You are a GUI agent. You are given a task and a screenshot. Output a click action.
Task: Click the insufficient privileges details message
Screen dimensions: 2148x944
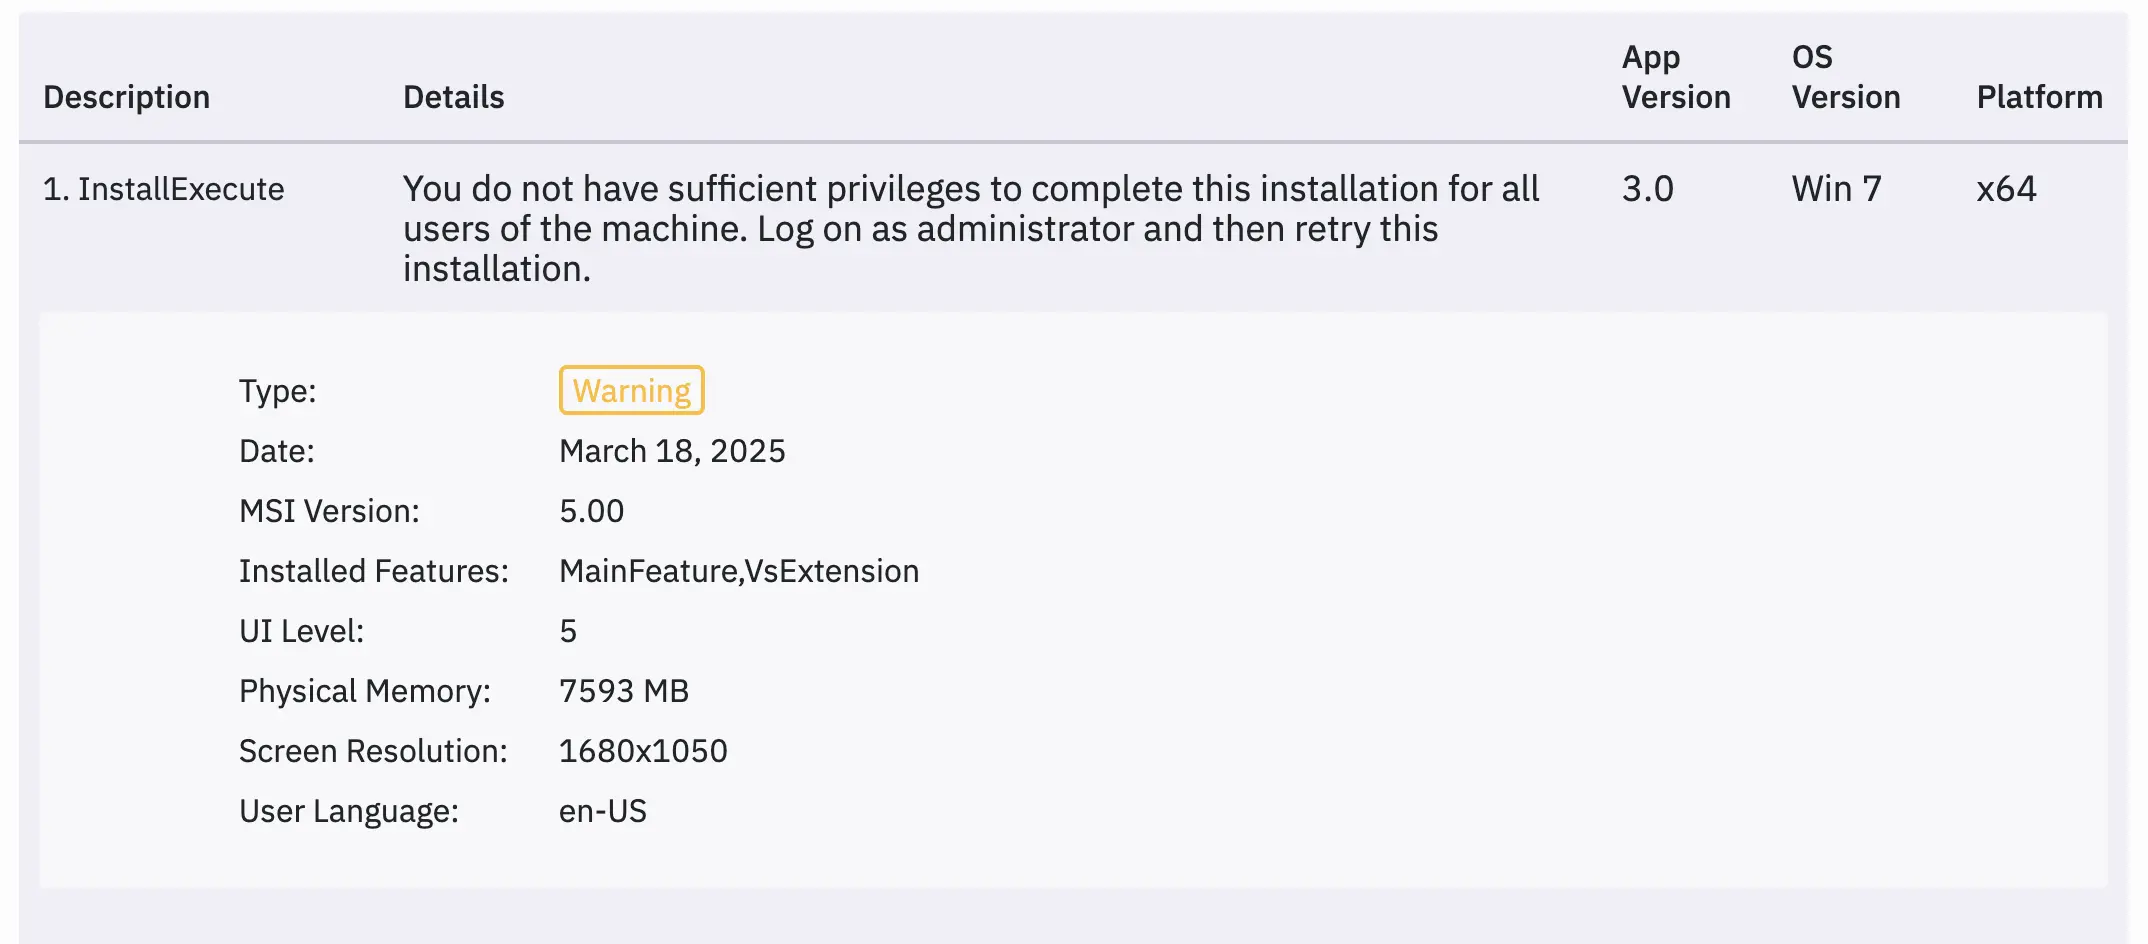click(x=970, y=229)
